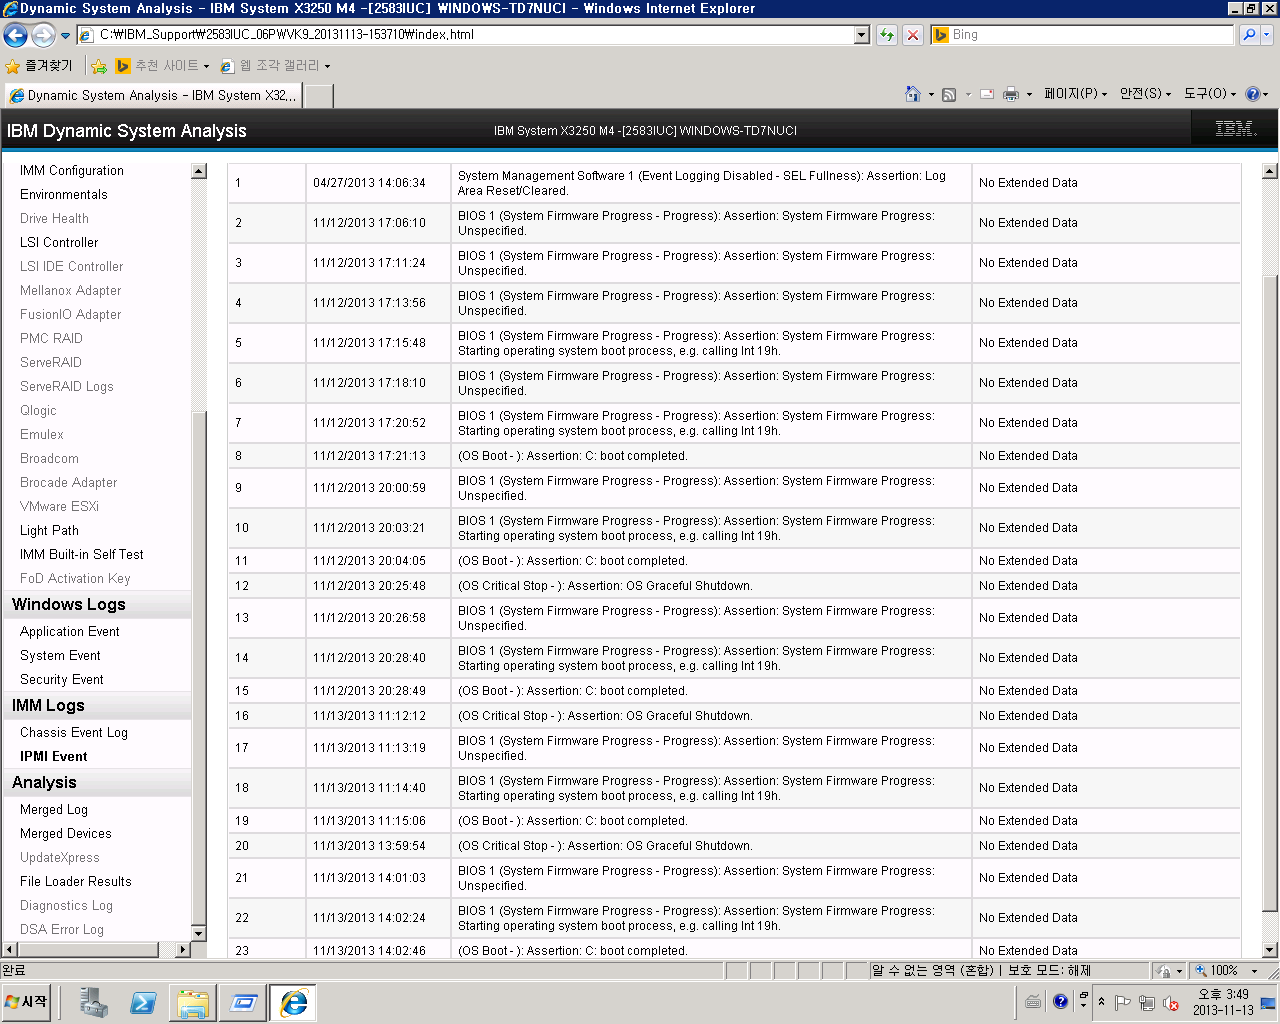
Task: Open the Security Event log link
Action: (62, 680)
